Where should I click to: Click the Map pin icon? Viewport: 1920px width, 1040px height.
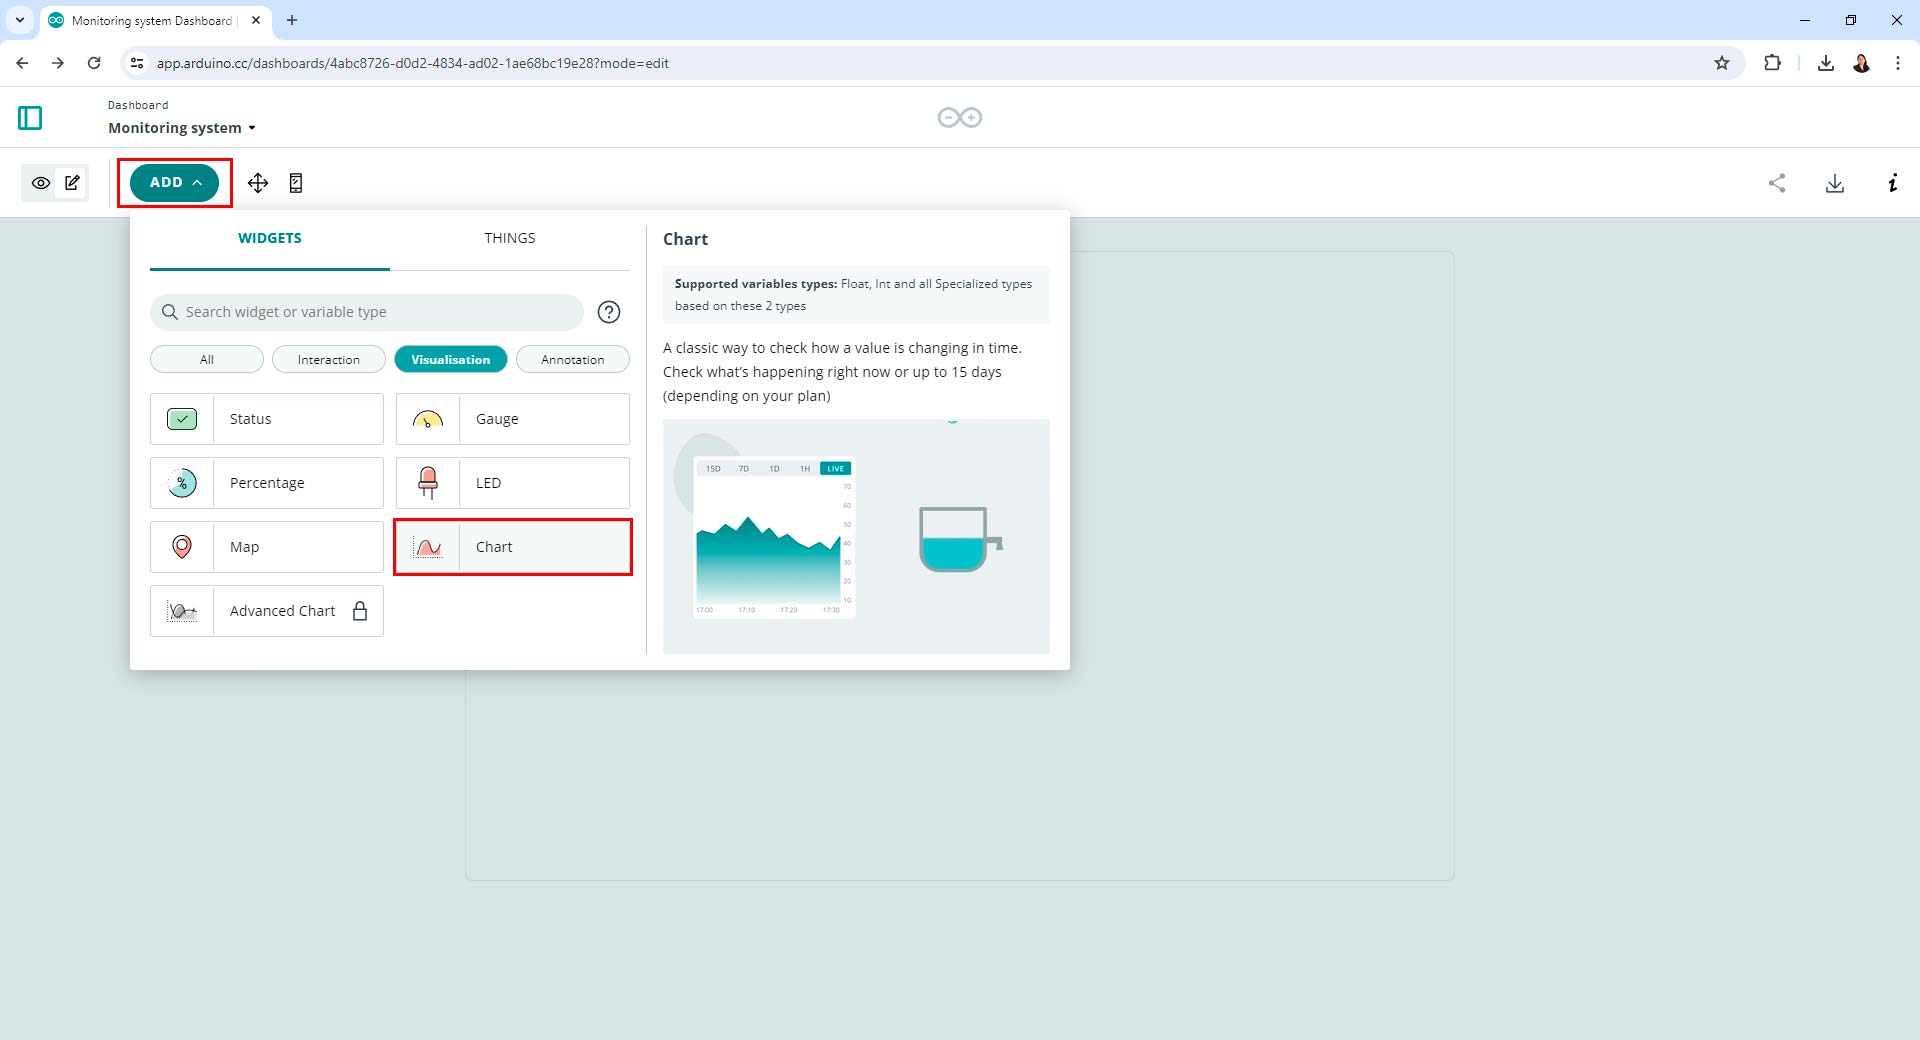[182, 547]
